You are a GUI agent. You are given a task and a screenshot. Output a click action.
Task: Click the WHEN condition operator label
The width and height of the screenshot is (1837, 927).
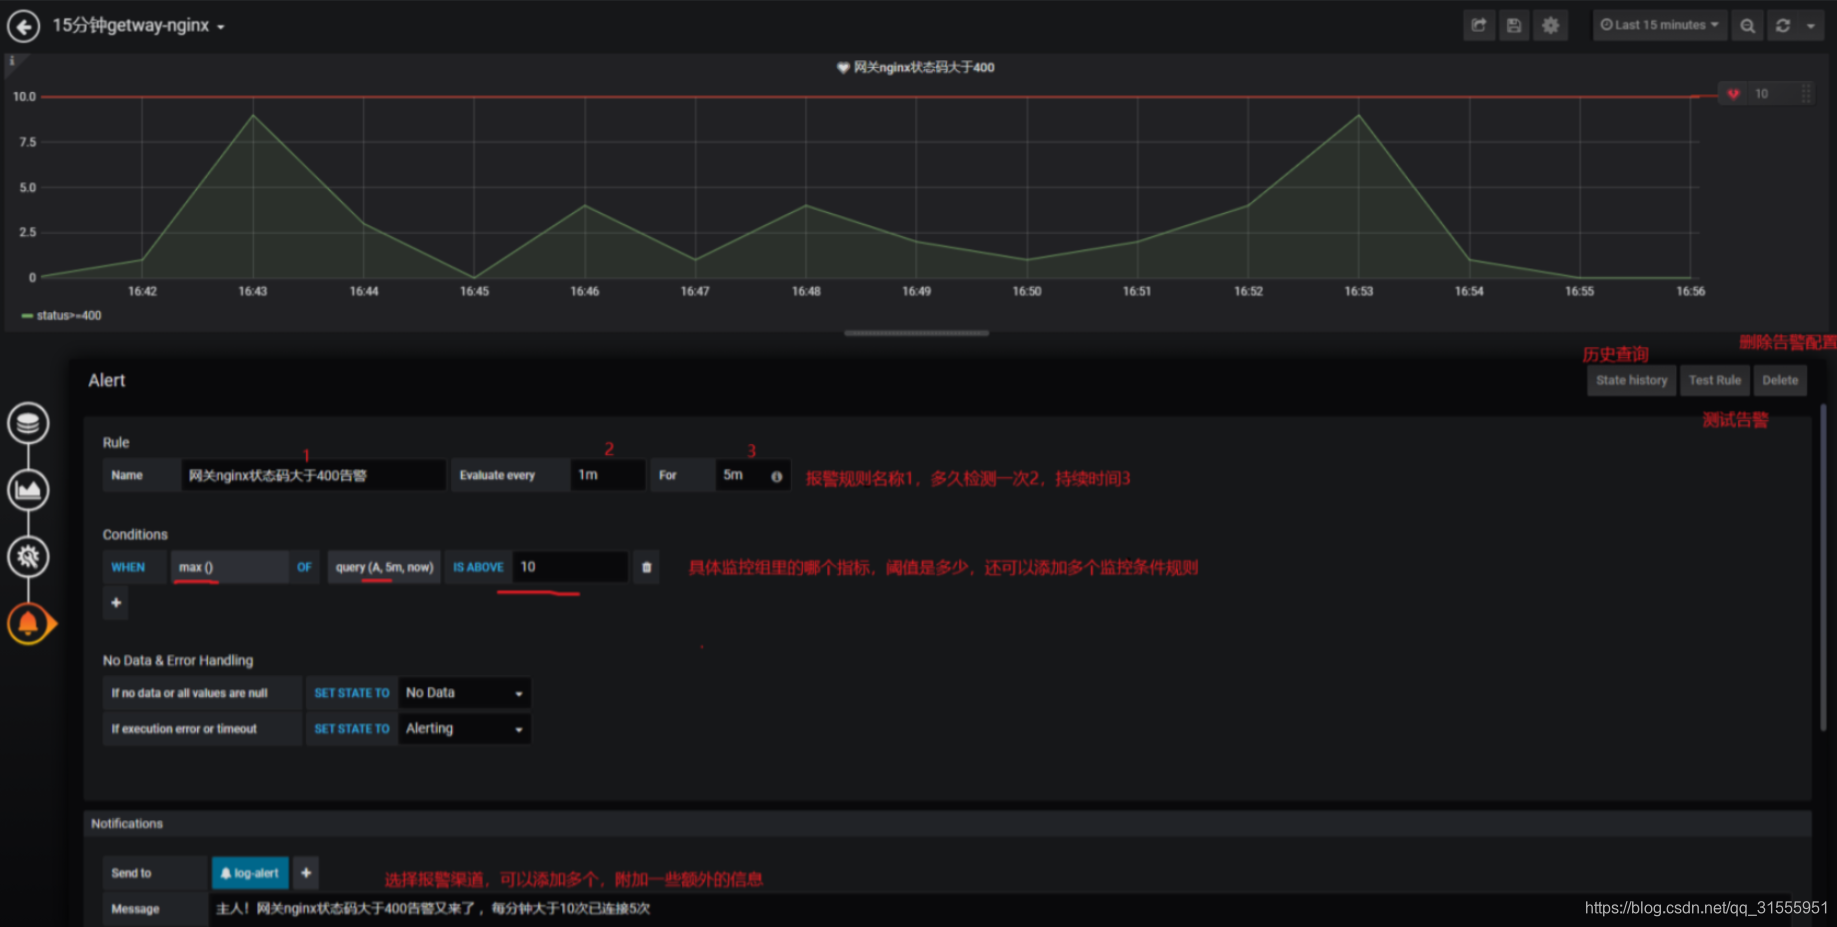(134, 567)
